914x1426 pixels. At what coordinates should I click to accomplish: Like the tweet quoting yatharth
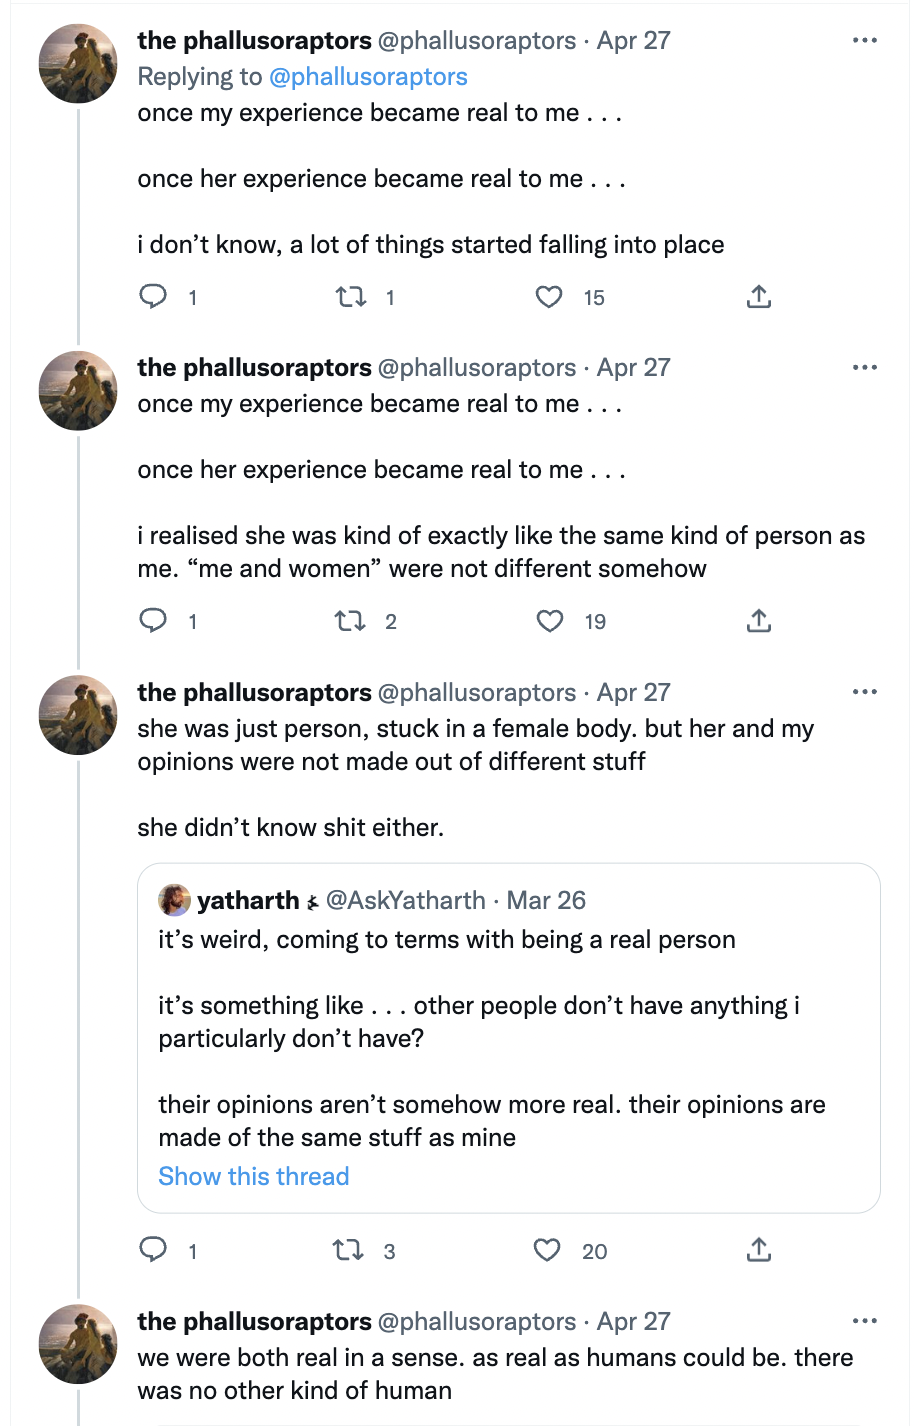click(x=547, y=1250)
